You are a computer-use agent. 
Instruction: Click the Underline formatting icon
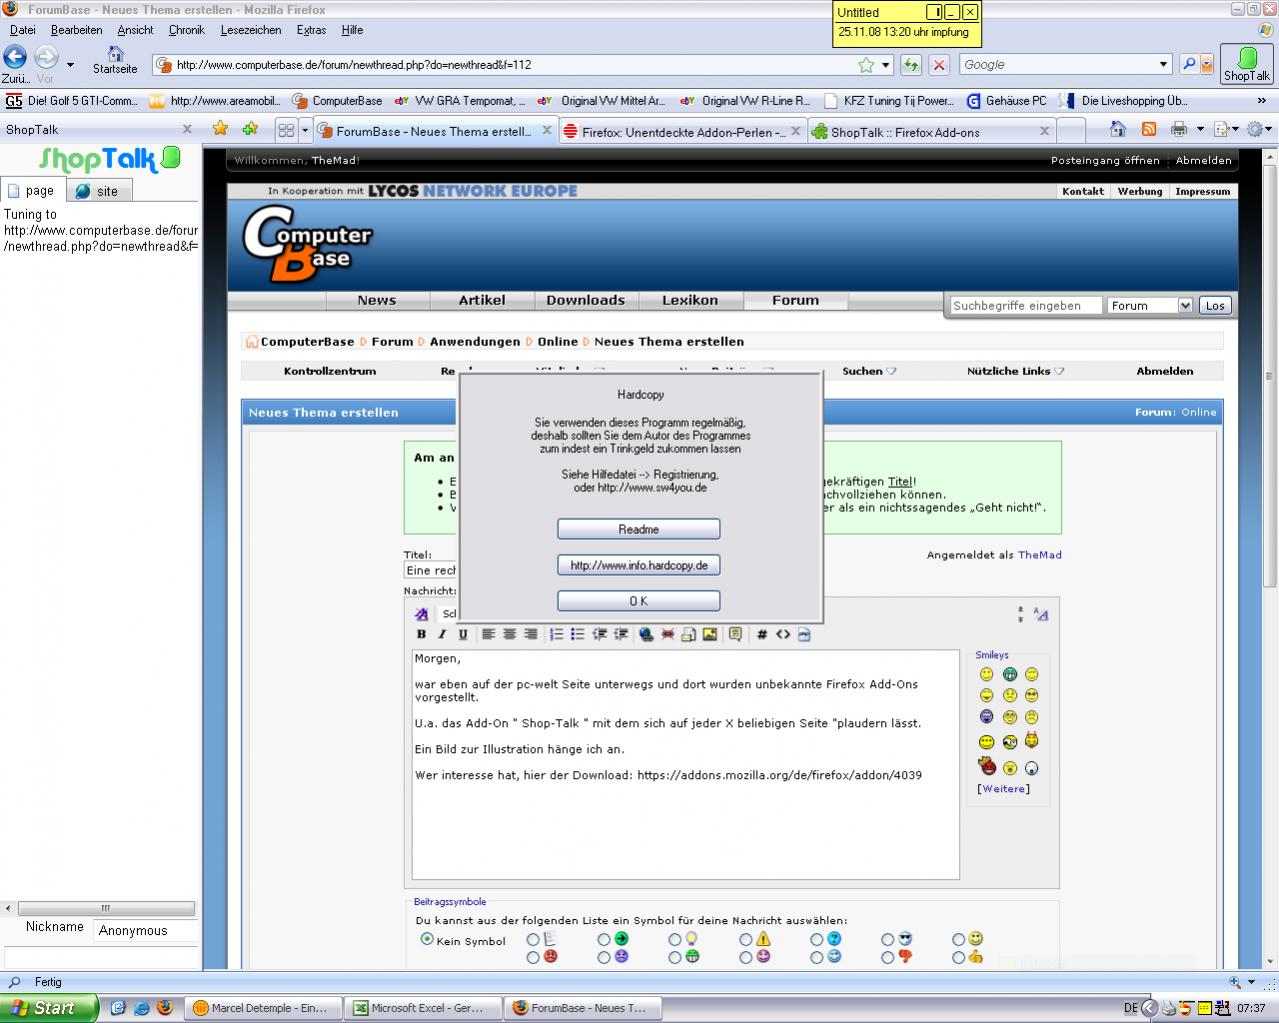(x=463, y=634)
